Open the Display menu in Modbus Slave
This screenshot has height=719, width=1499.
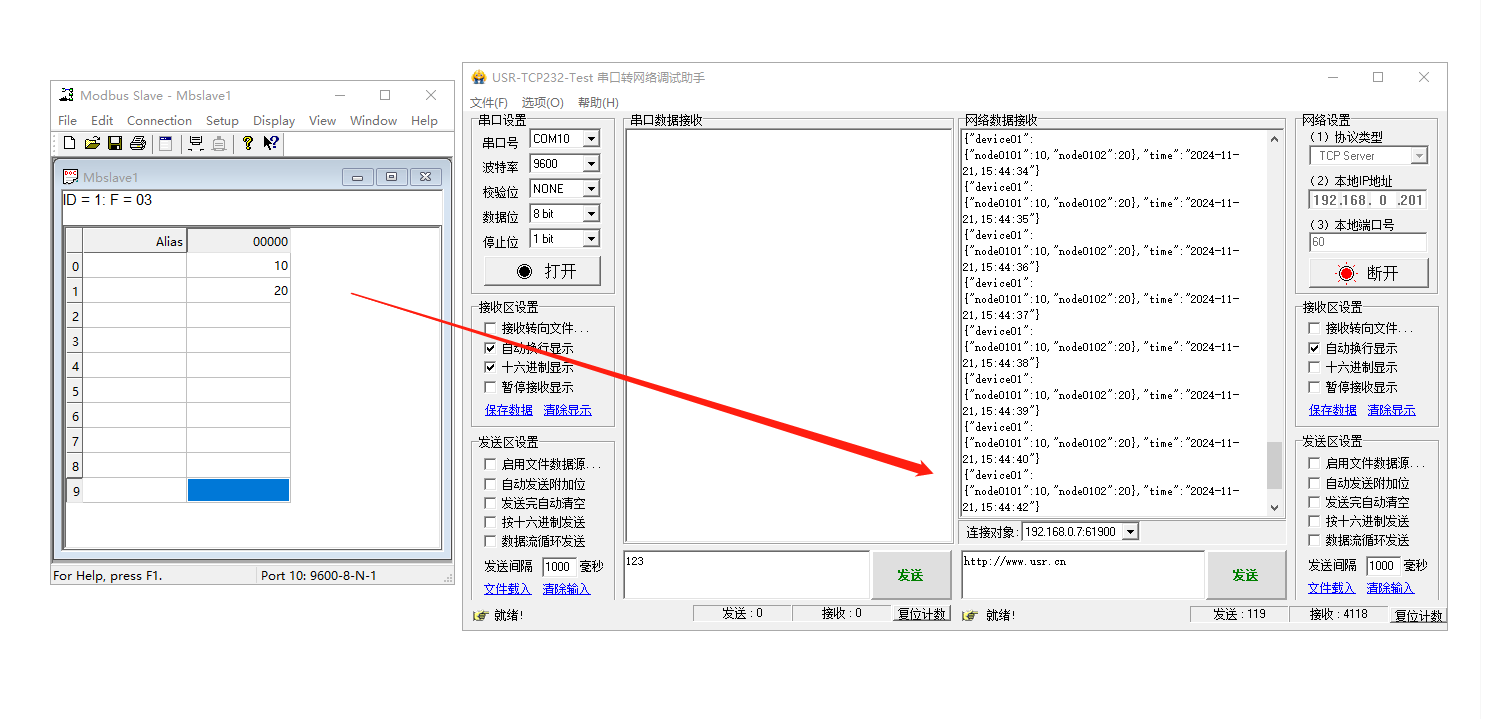coord(274,120)
